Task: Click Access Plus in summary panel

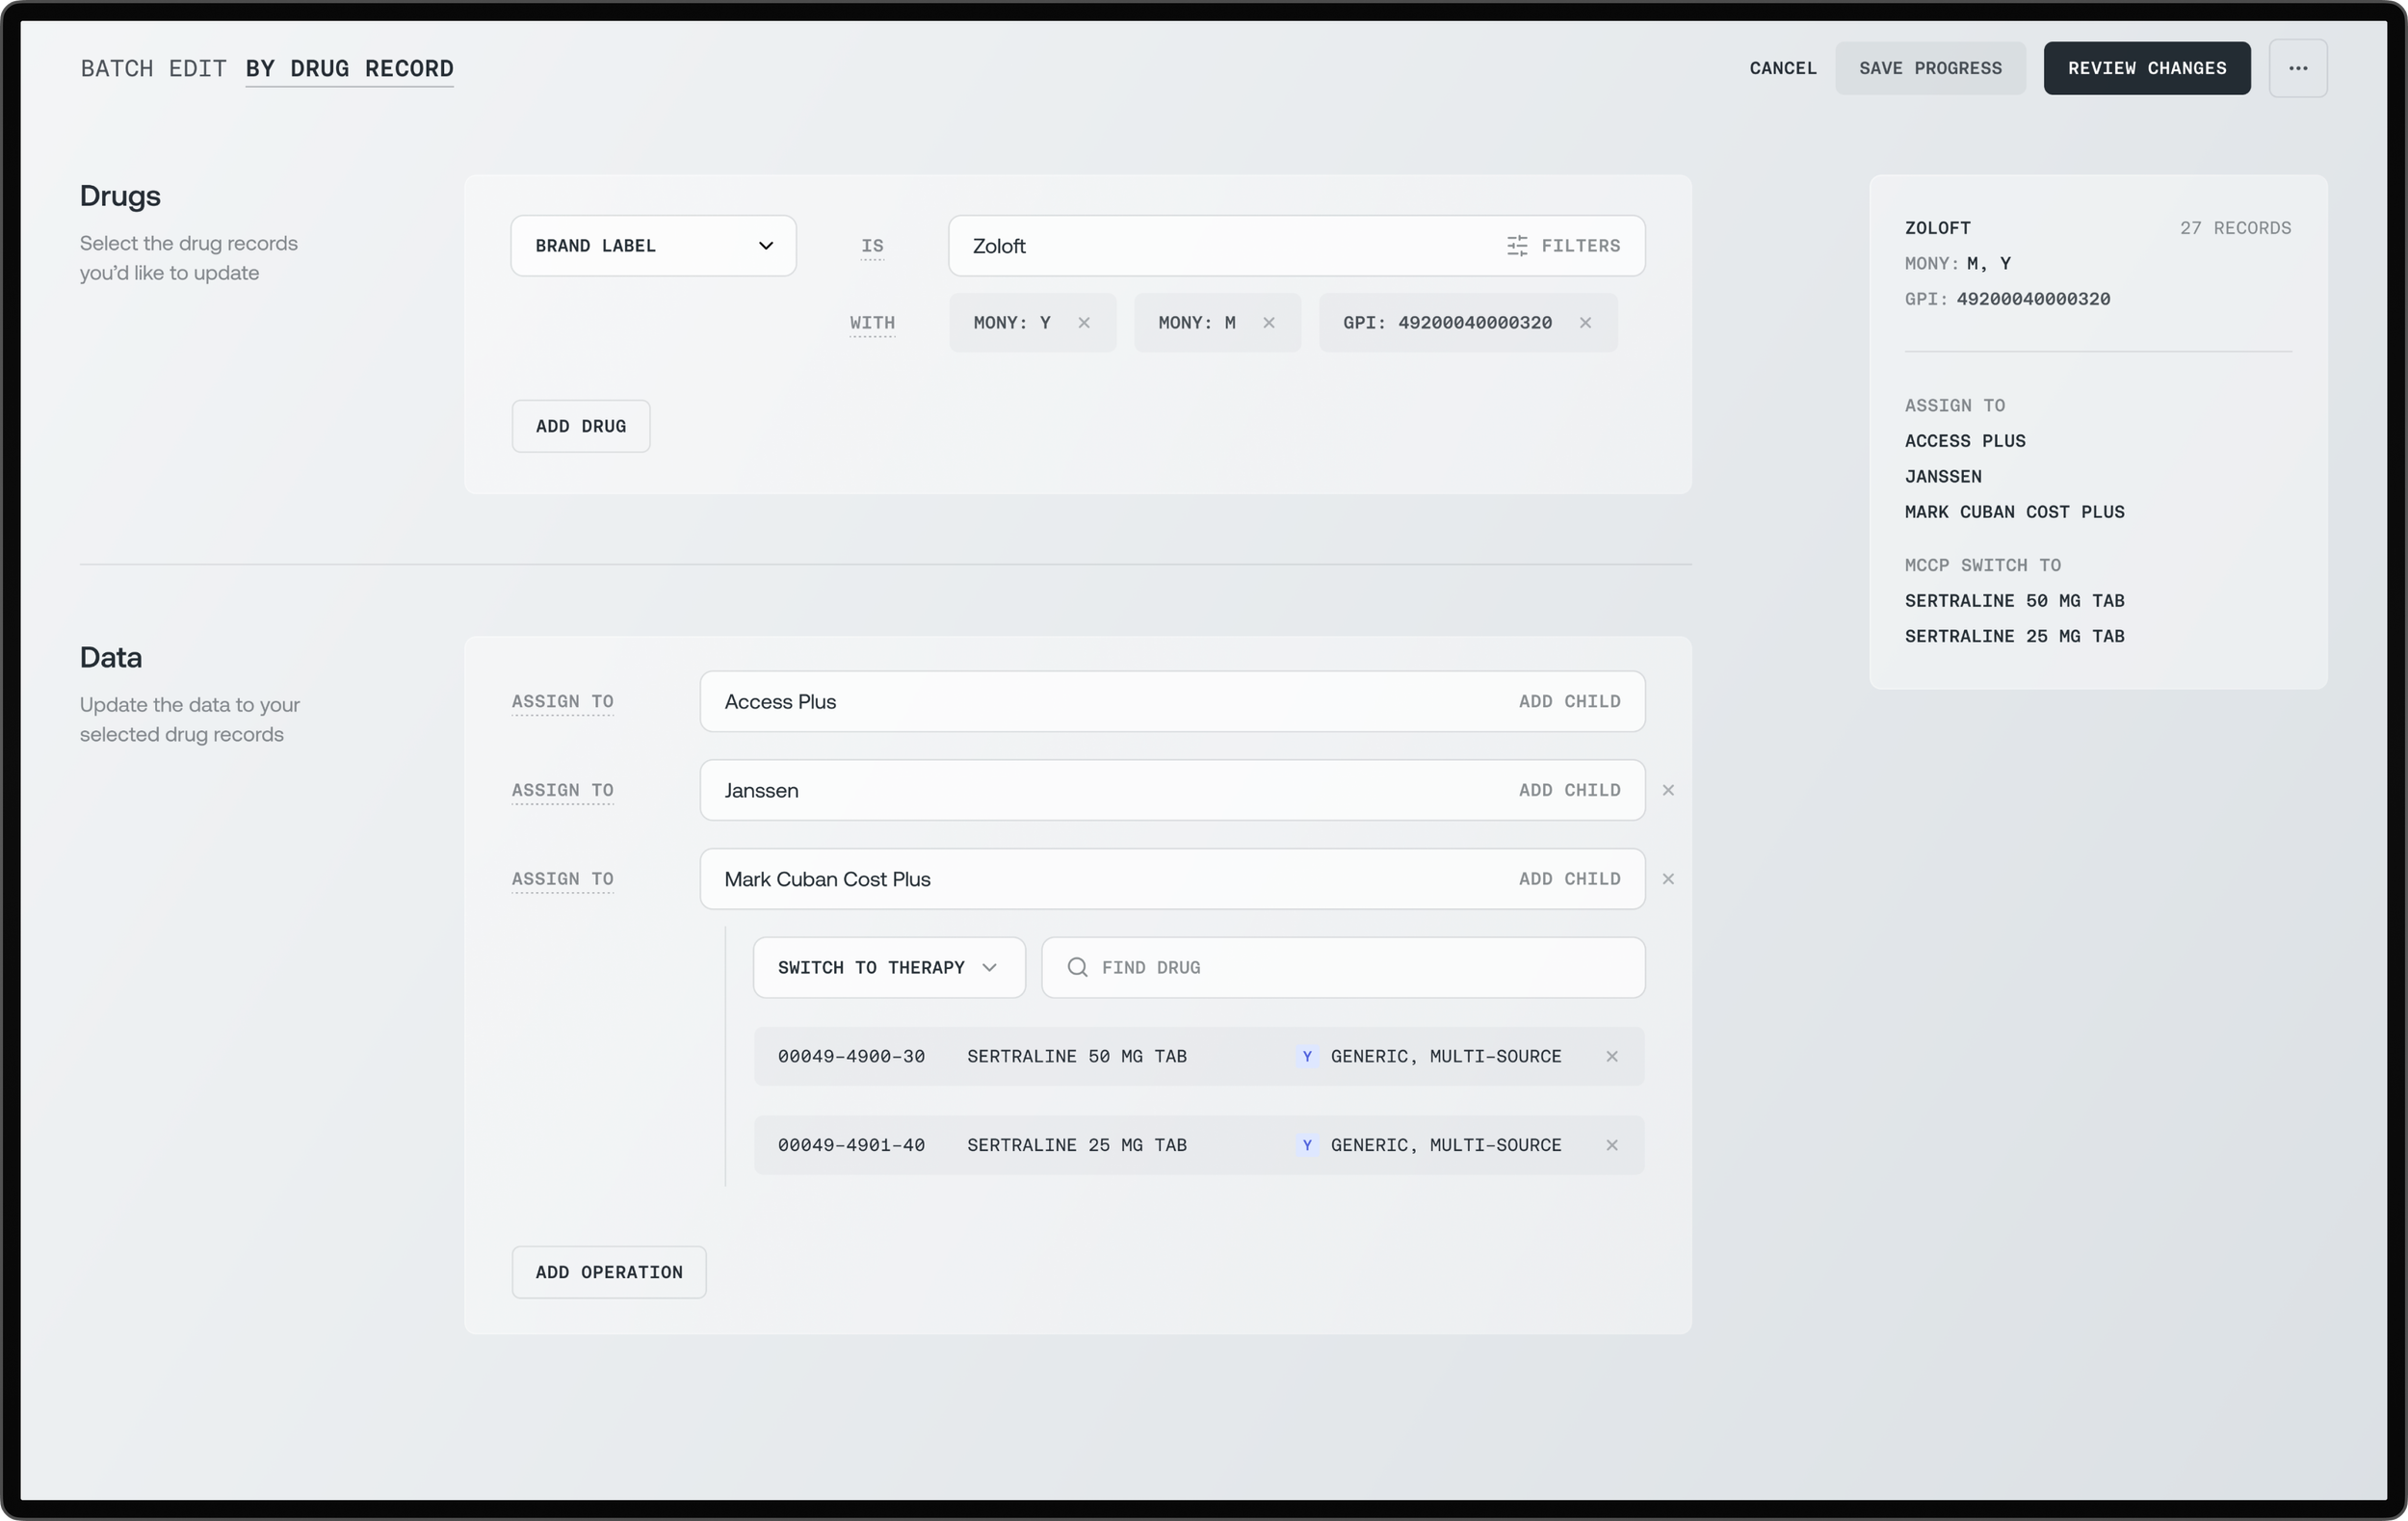Action: [1964, 441]
